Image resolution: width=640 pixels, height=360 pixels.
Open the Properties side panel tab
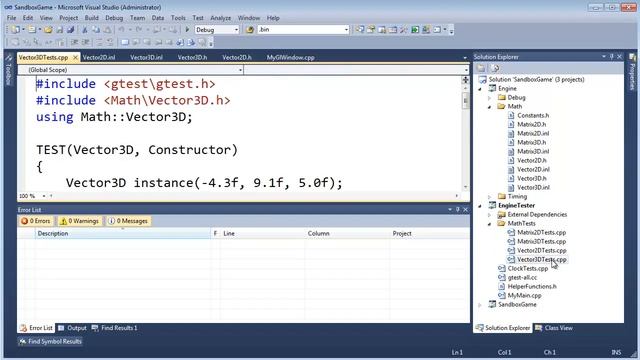633,72
